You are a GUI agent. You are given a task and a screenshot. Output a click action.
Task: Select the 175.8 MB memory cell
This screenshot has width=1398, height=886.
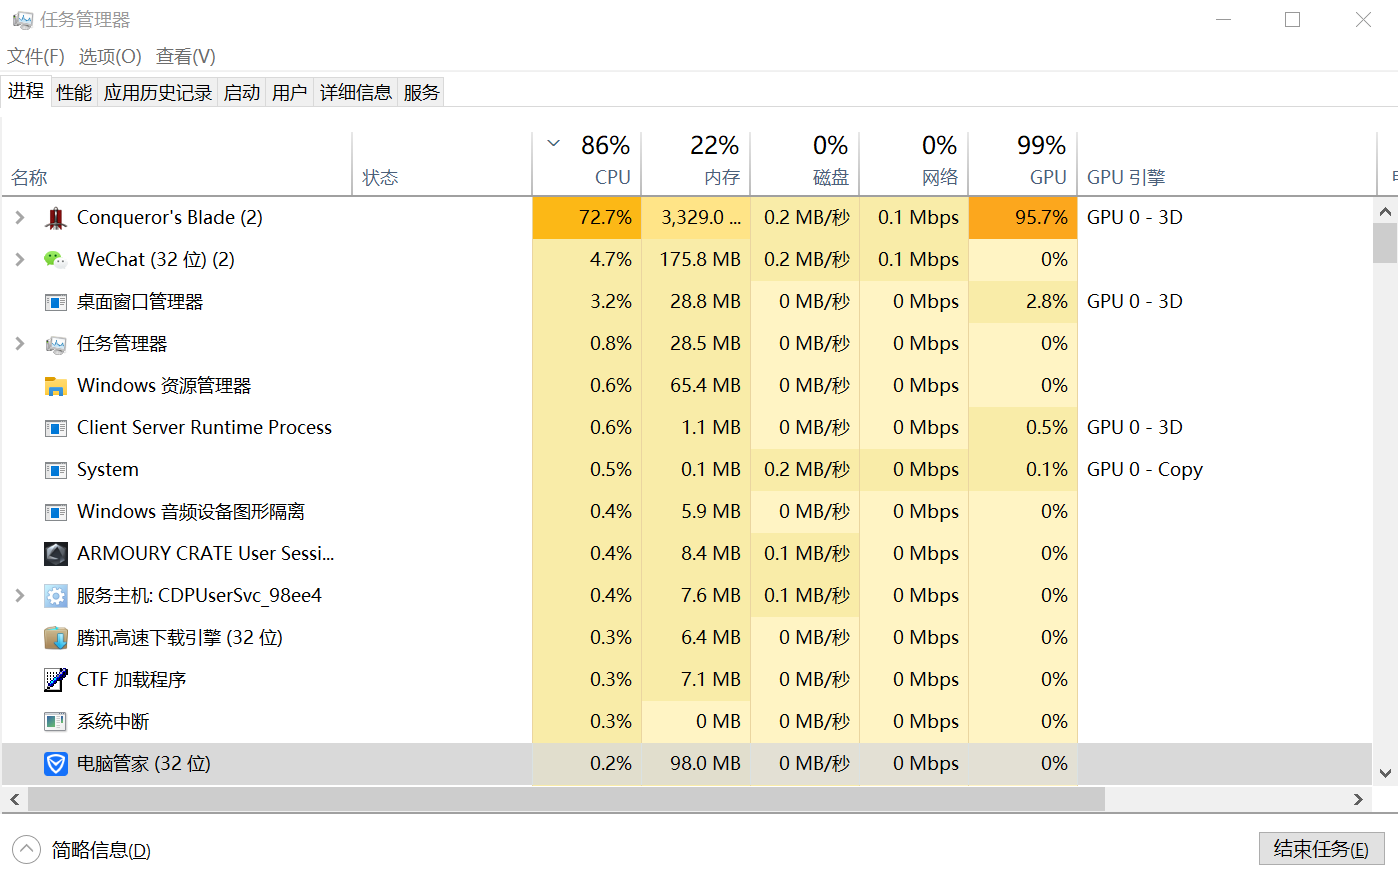(695, 260)
